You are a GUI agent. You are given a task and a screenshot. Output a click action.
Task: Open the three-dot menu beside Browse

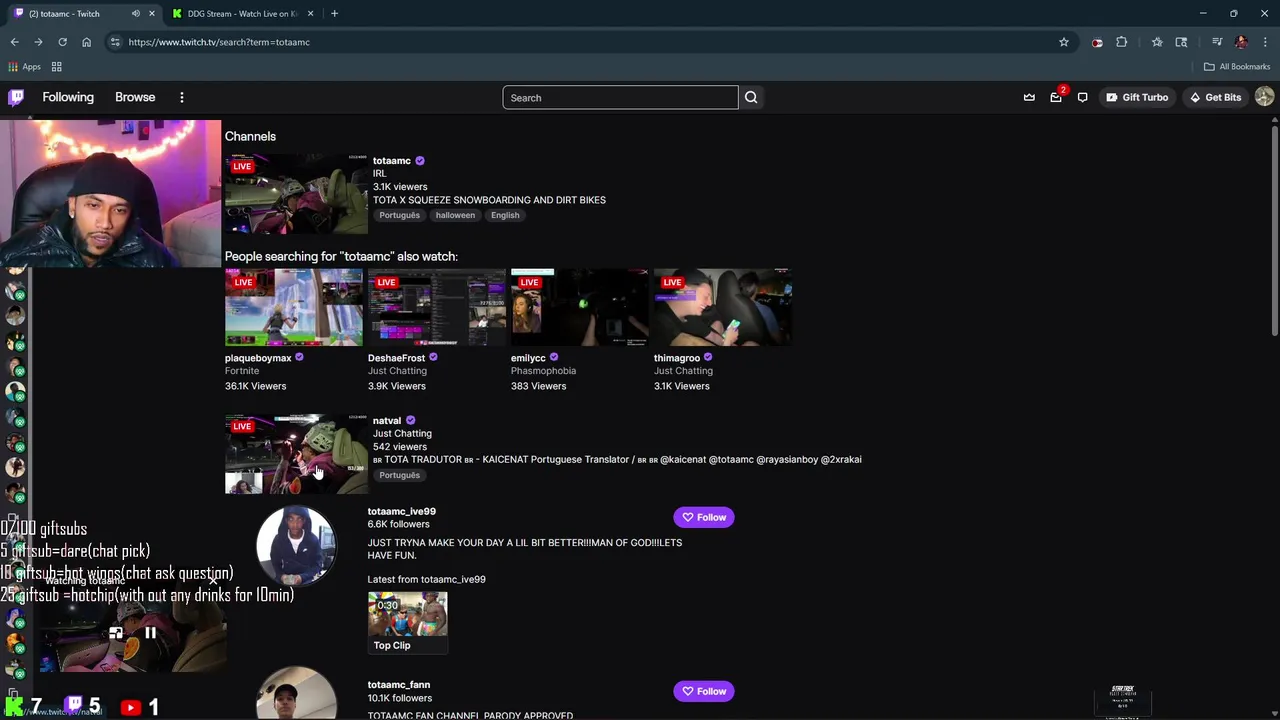click(182, 97)
